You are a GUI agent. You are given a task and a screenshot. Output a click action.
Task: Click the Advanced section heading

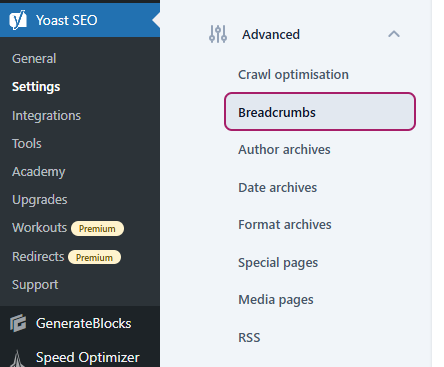tap(271, 34)
